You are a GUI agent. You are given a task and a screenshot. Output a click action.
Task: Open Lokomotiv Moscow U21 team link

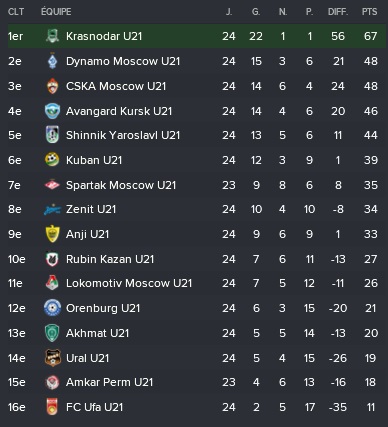(129, 283)
